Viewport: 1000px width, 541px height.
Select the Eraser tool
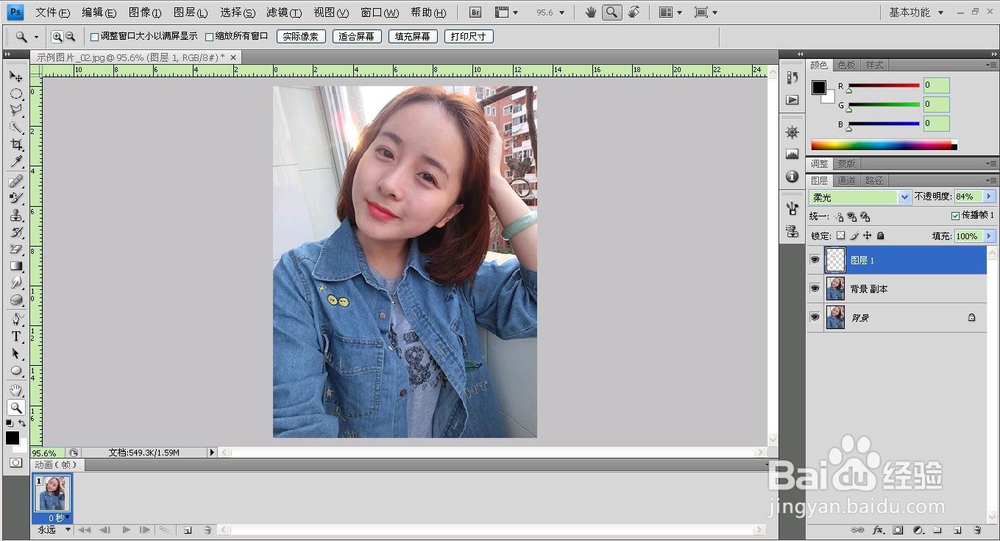click(16, 249)
